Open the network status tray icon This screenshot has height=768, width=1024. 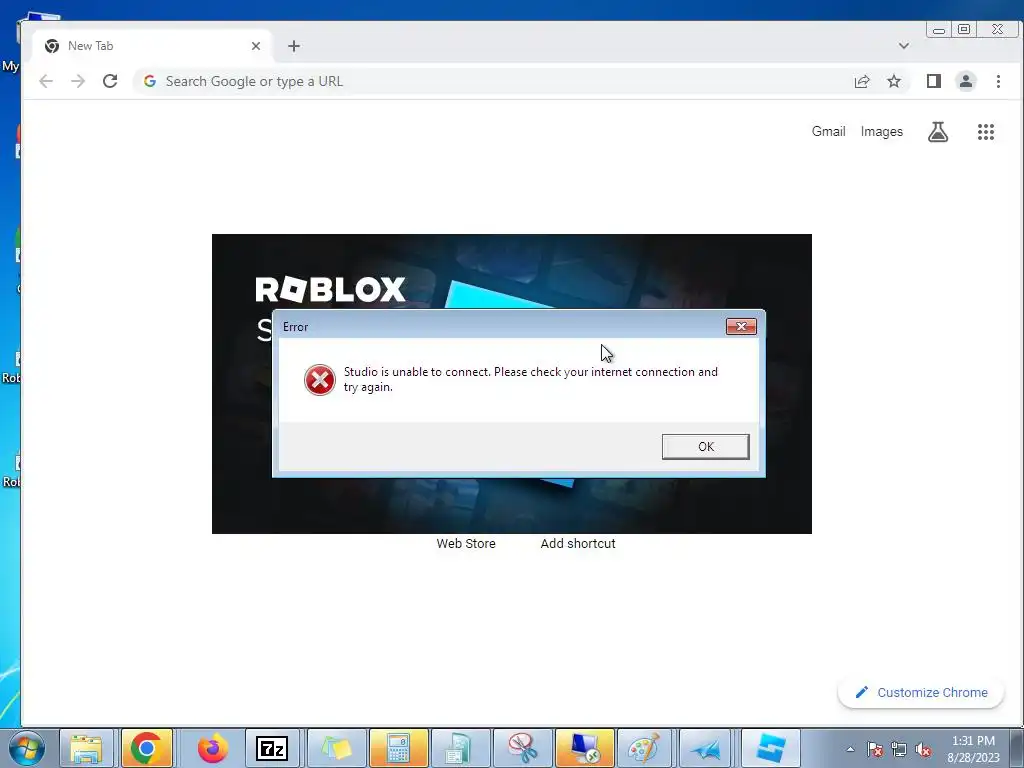click(x=899, y=750)
